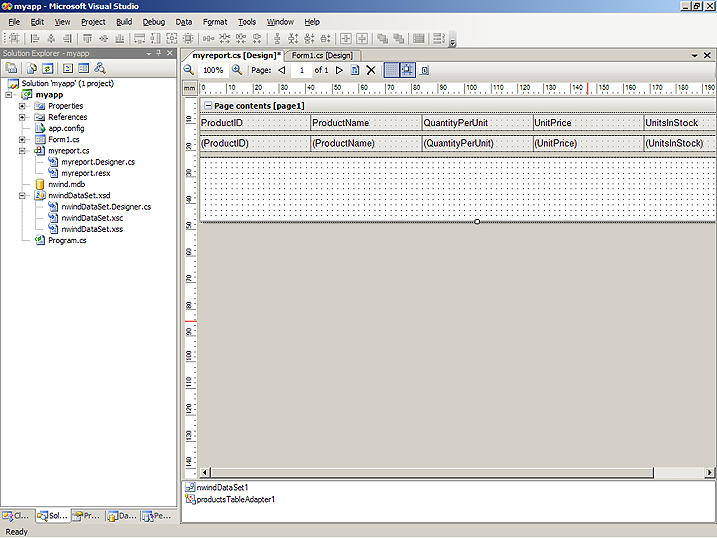
Task: Click the Send to Back icon
Action: [399, 38]
